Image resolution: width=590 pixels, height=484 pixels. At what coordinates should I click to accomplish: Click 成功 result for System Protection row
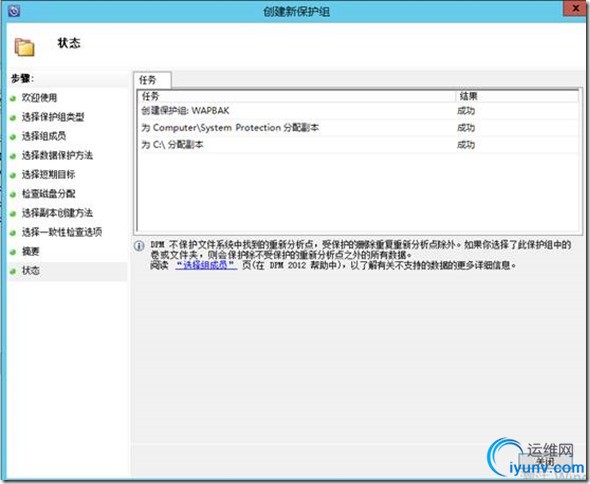coord(466,128)
